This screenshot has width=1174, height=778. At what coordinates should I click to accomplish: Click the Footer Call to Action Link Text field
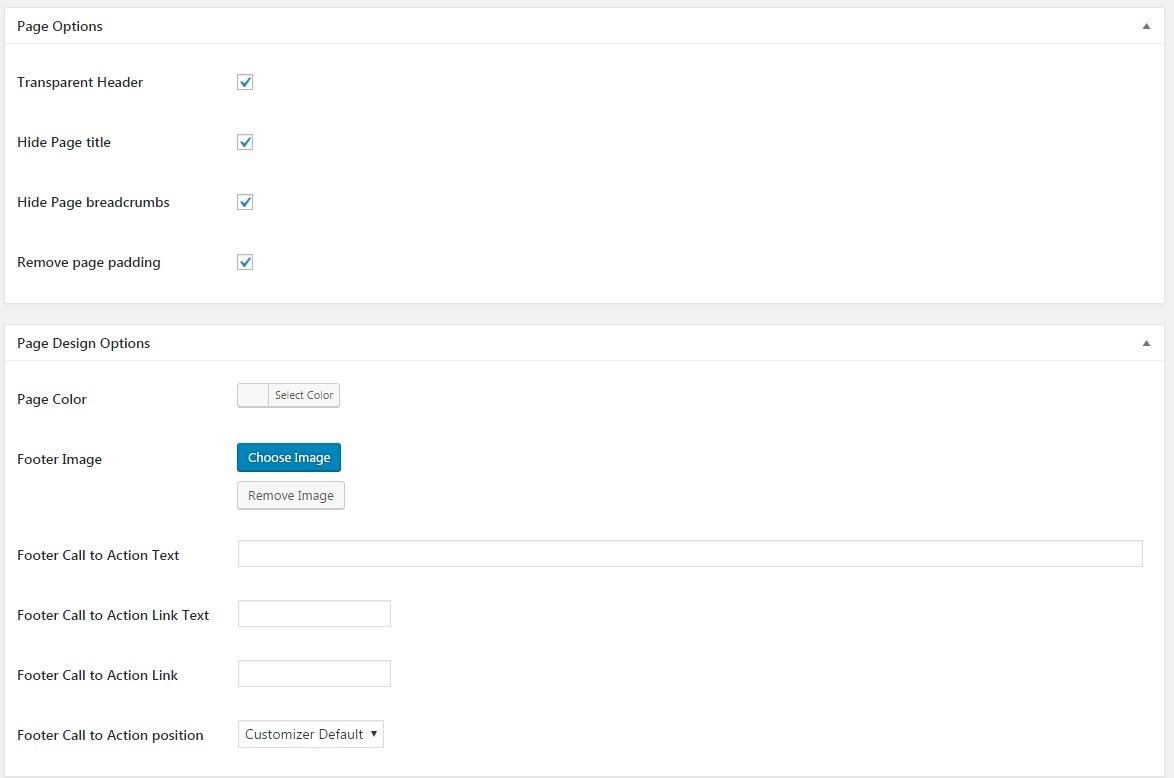click(x=314, y=614)
